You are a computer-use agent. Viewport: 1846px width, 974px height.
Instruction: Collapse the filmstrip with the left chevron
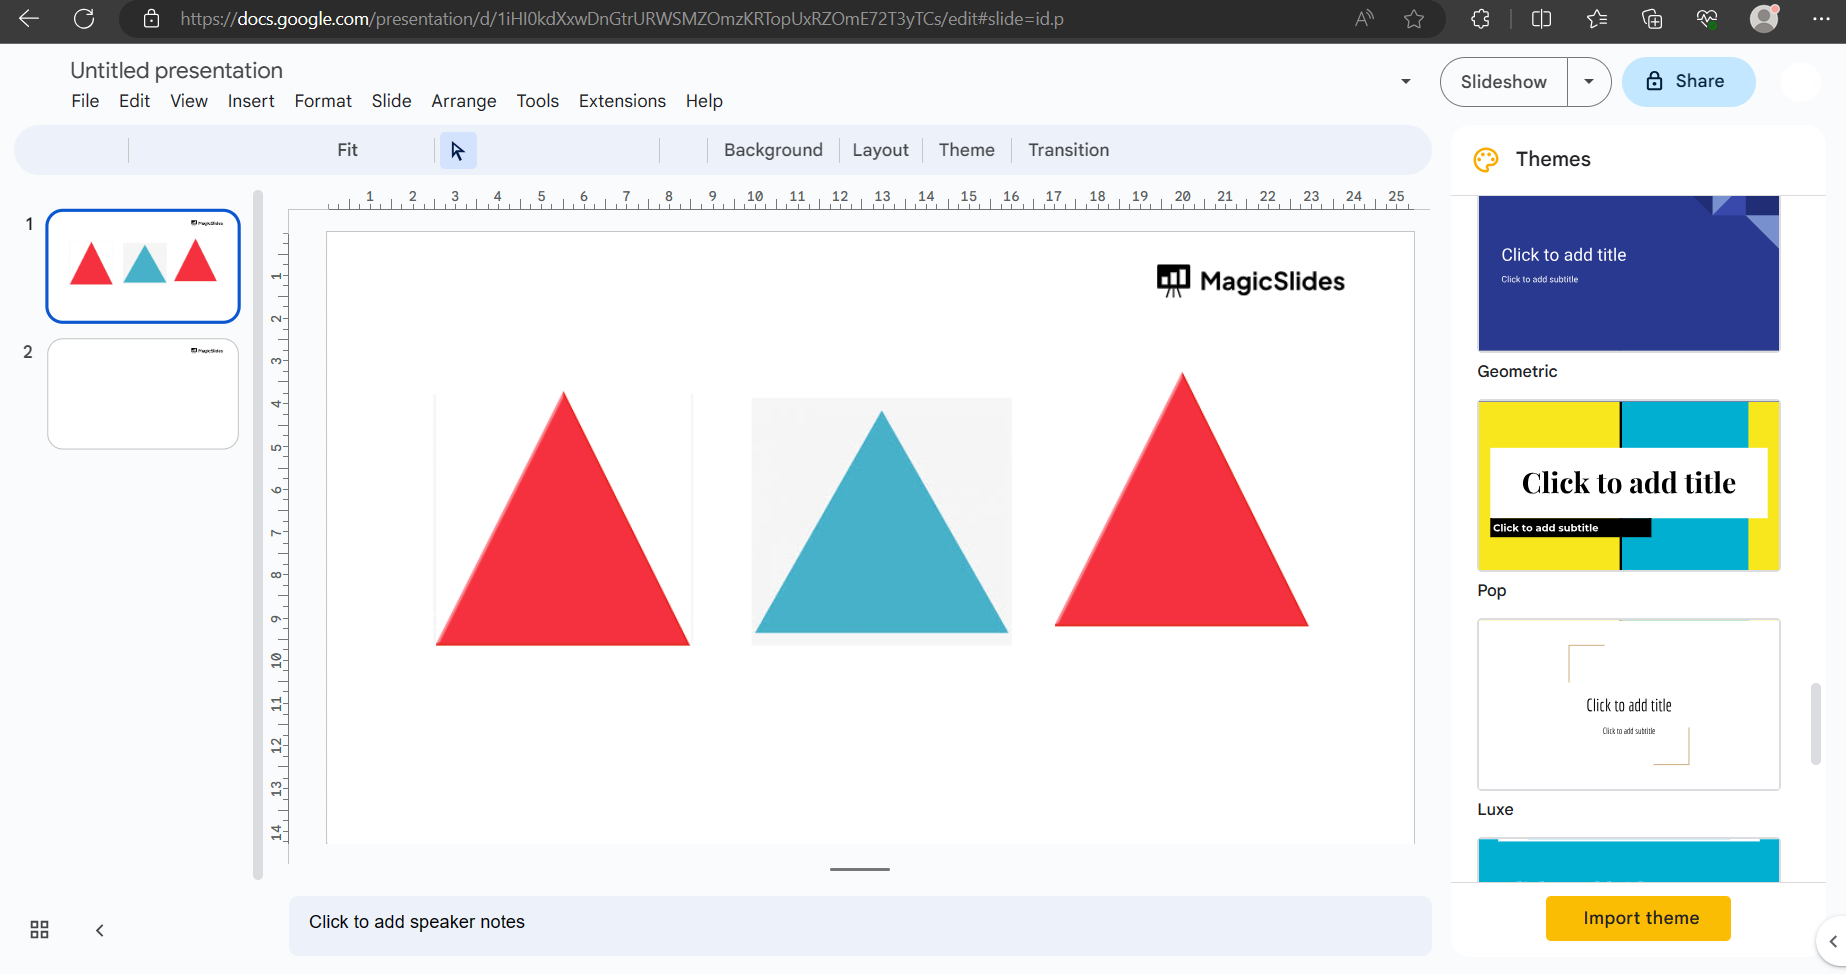100,930
